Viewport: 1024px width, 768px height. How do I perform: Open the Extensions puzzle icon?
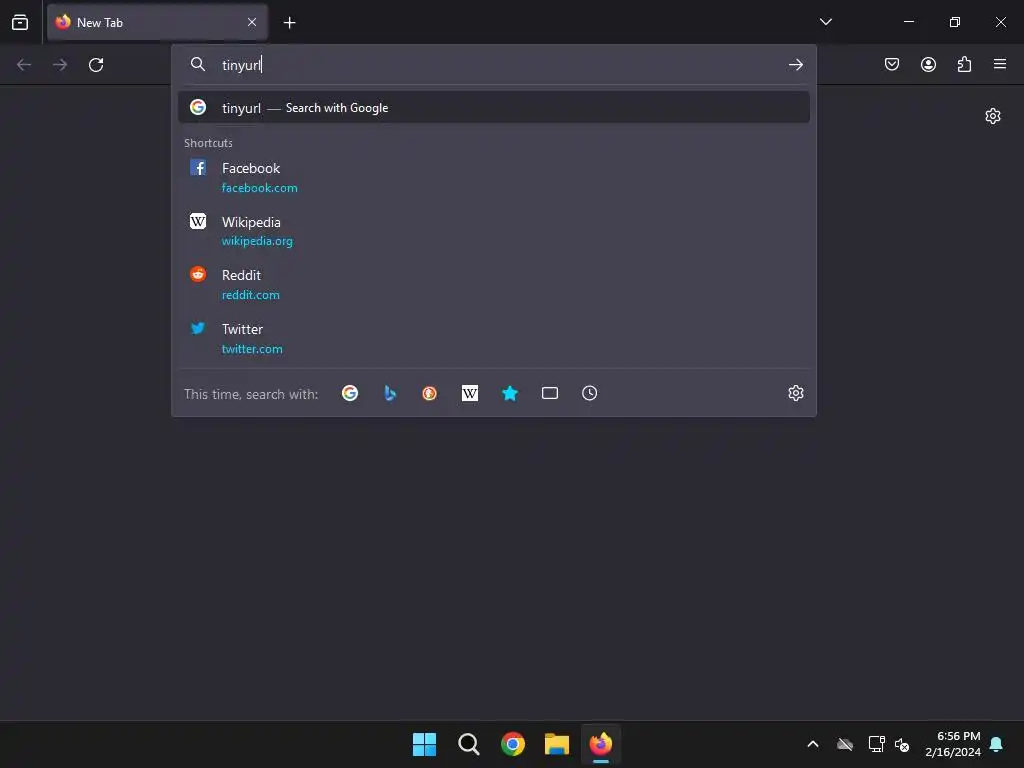point(964,64)
